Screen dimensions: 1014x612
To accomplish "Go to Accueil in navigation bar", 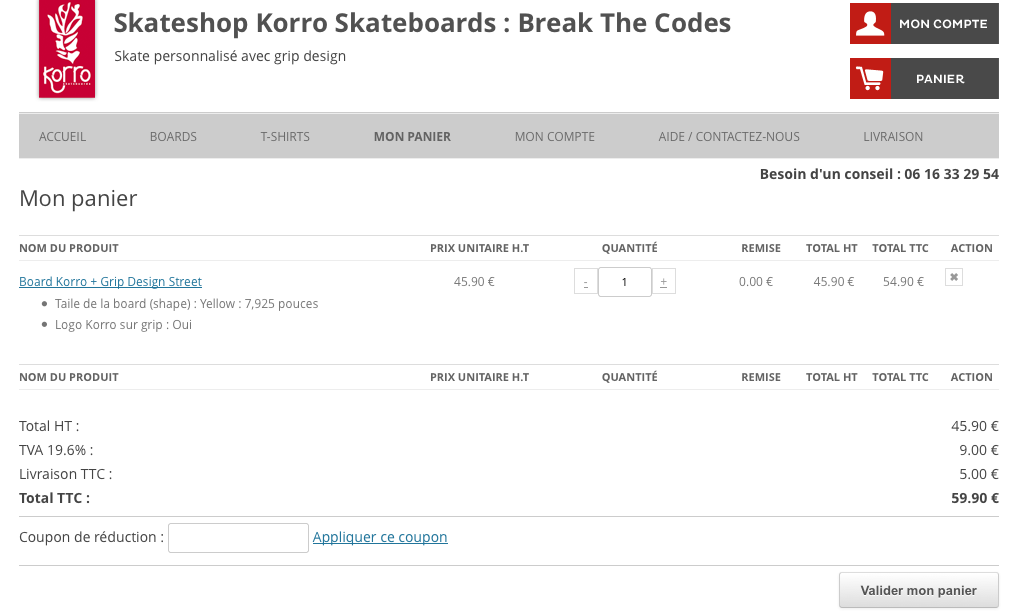I will (x=62, y=137).
